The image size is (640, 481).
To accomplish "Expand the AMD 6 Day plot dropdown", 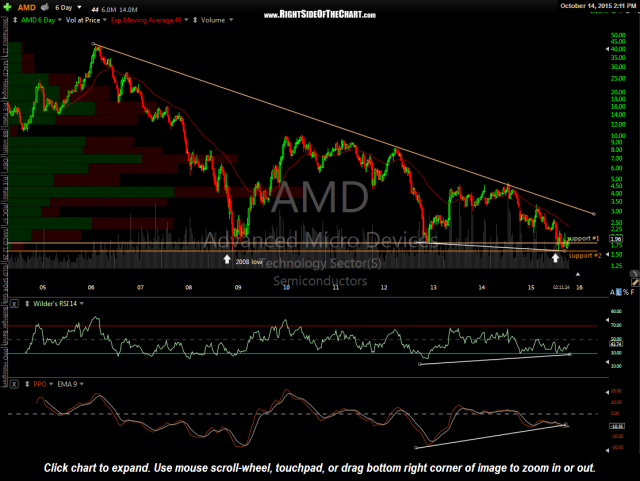I will [x=60, y=20].
